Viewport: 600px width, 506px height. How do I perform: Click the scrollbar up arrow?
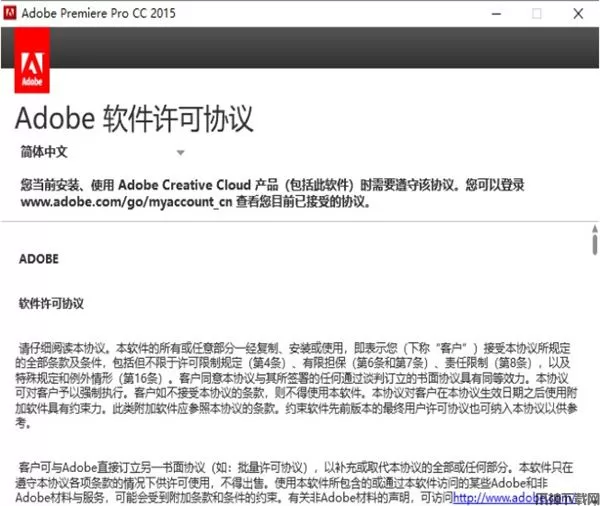(x=595, y=229)
